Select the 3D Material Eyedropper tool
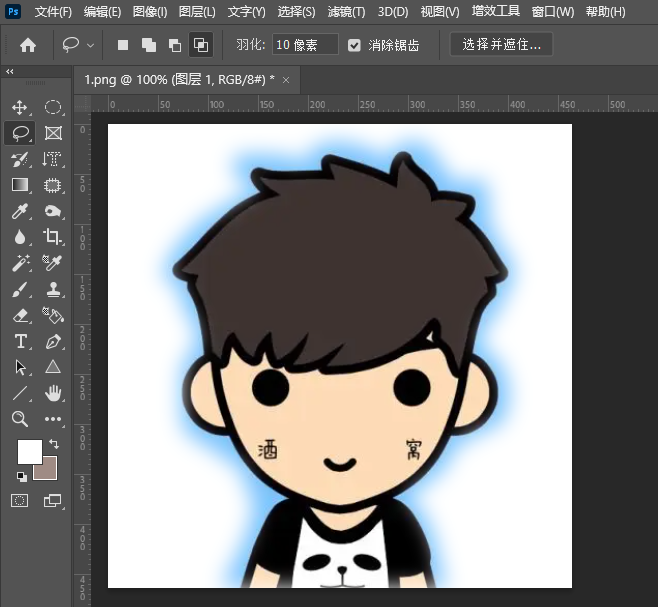Viewport: 658px width, 607px height. tap(53, 263)
